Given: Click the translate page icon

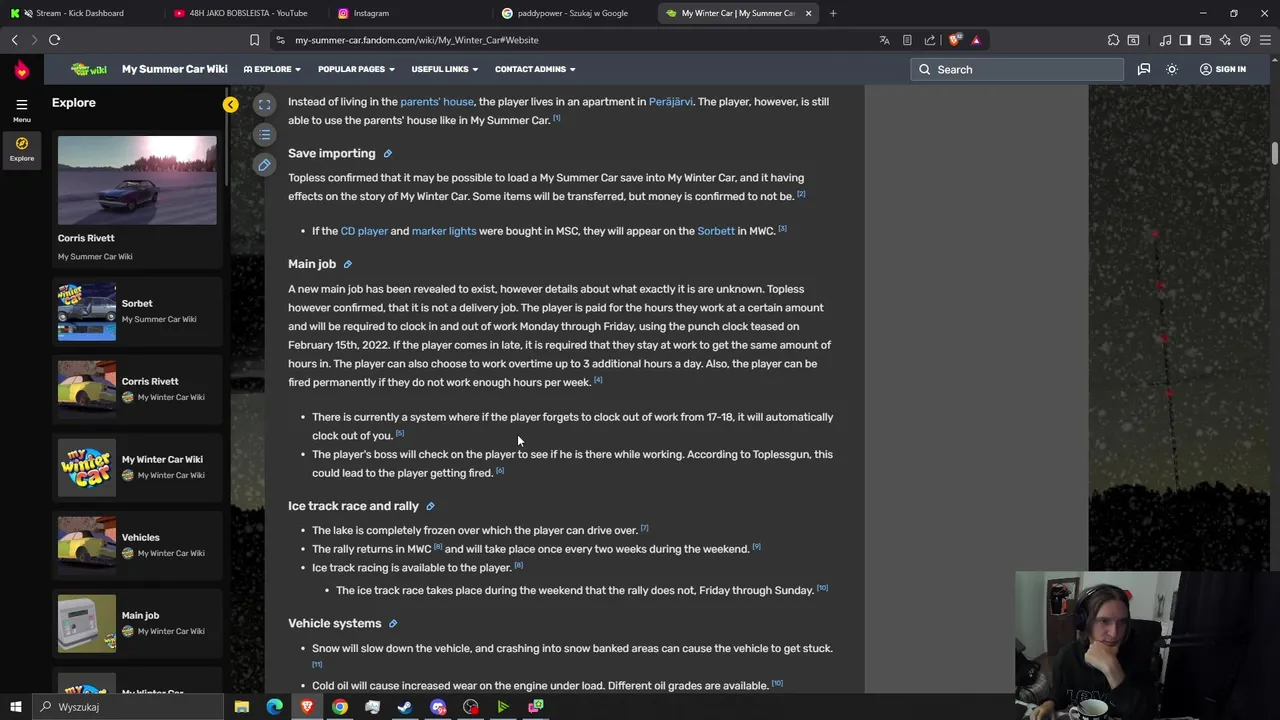Looking at the screenshot, I should (884, 40).
